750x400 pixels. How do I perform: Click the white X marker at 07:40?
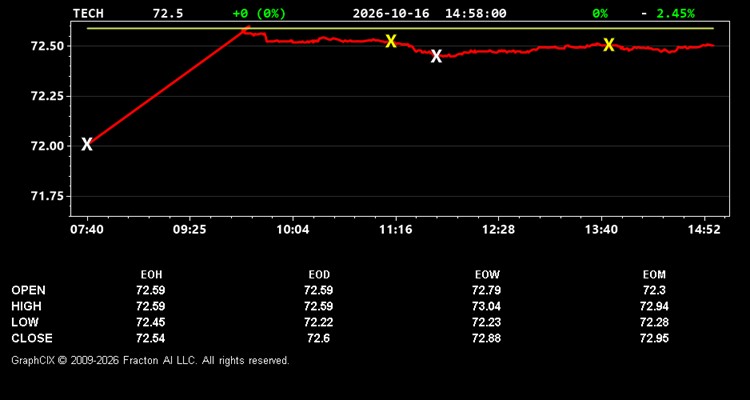tap(87, 144)
